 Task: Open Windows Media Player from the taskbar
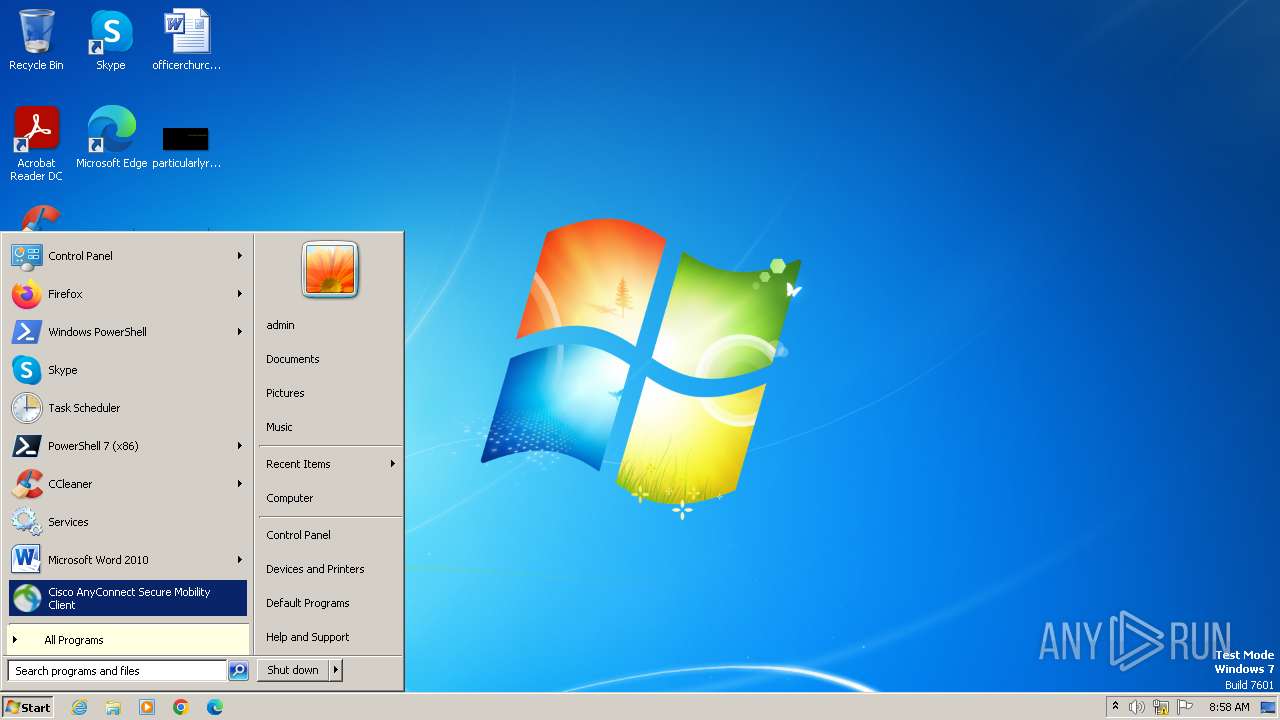147,707
